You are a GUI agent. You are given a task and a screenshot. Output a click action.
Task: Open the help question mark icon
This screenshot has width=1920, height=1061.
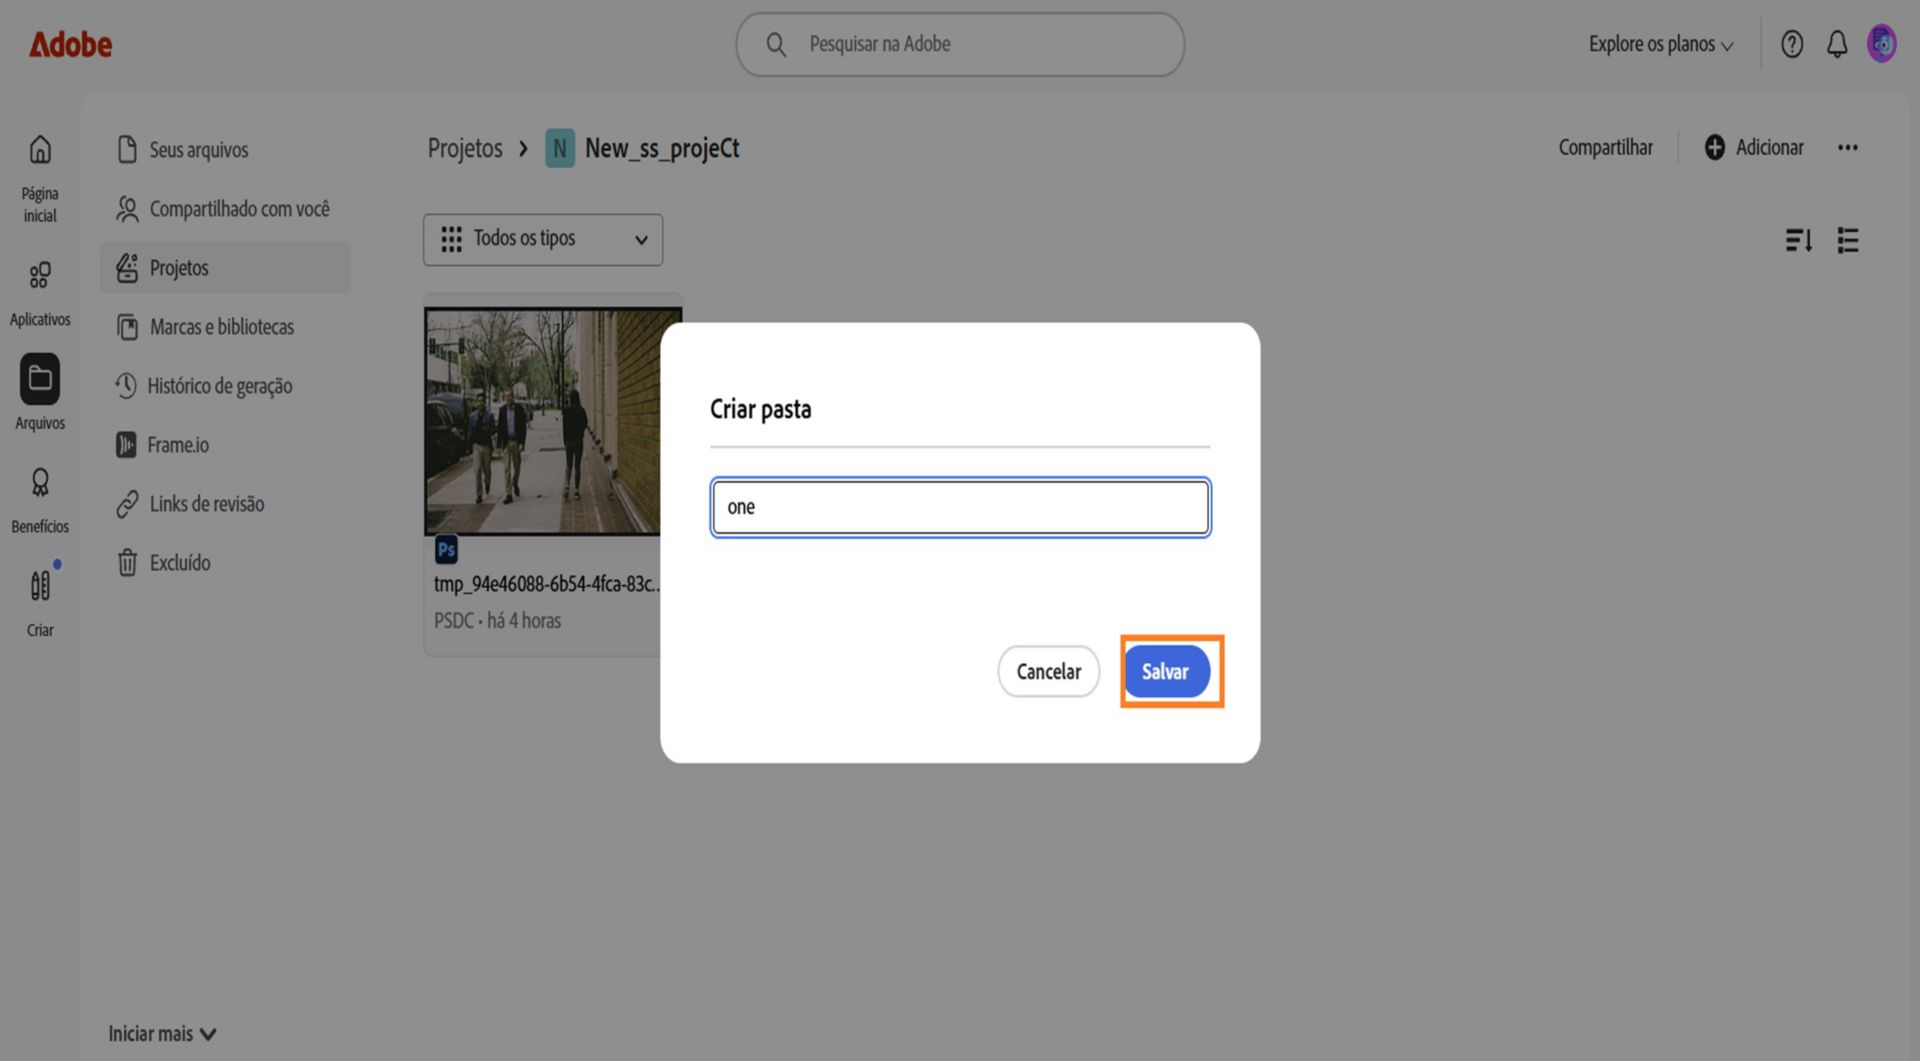[x=1792, y=44]
